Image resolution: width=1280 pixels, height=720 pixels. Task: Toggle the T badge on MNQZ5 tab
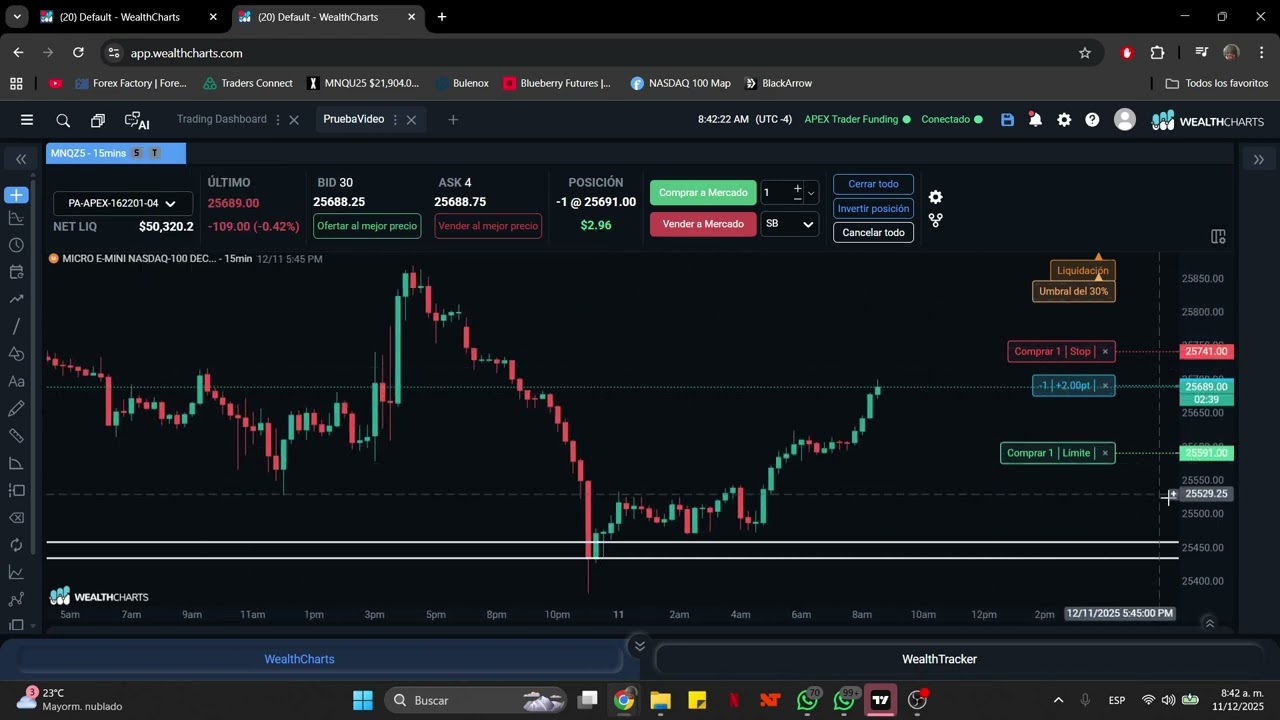155,153
